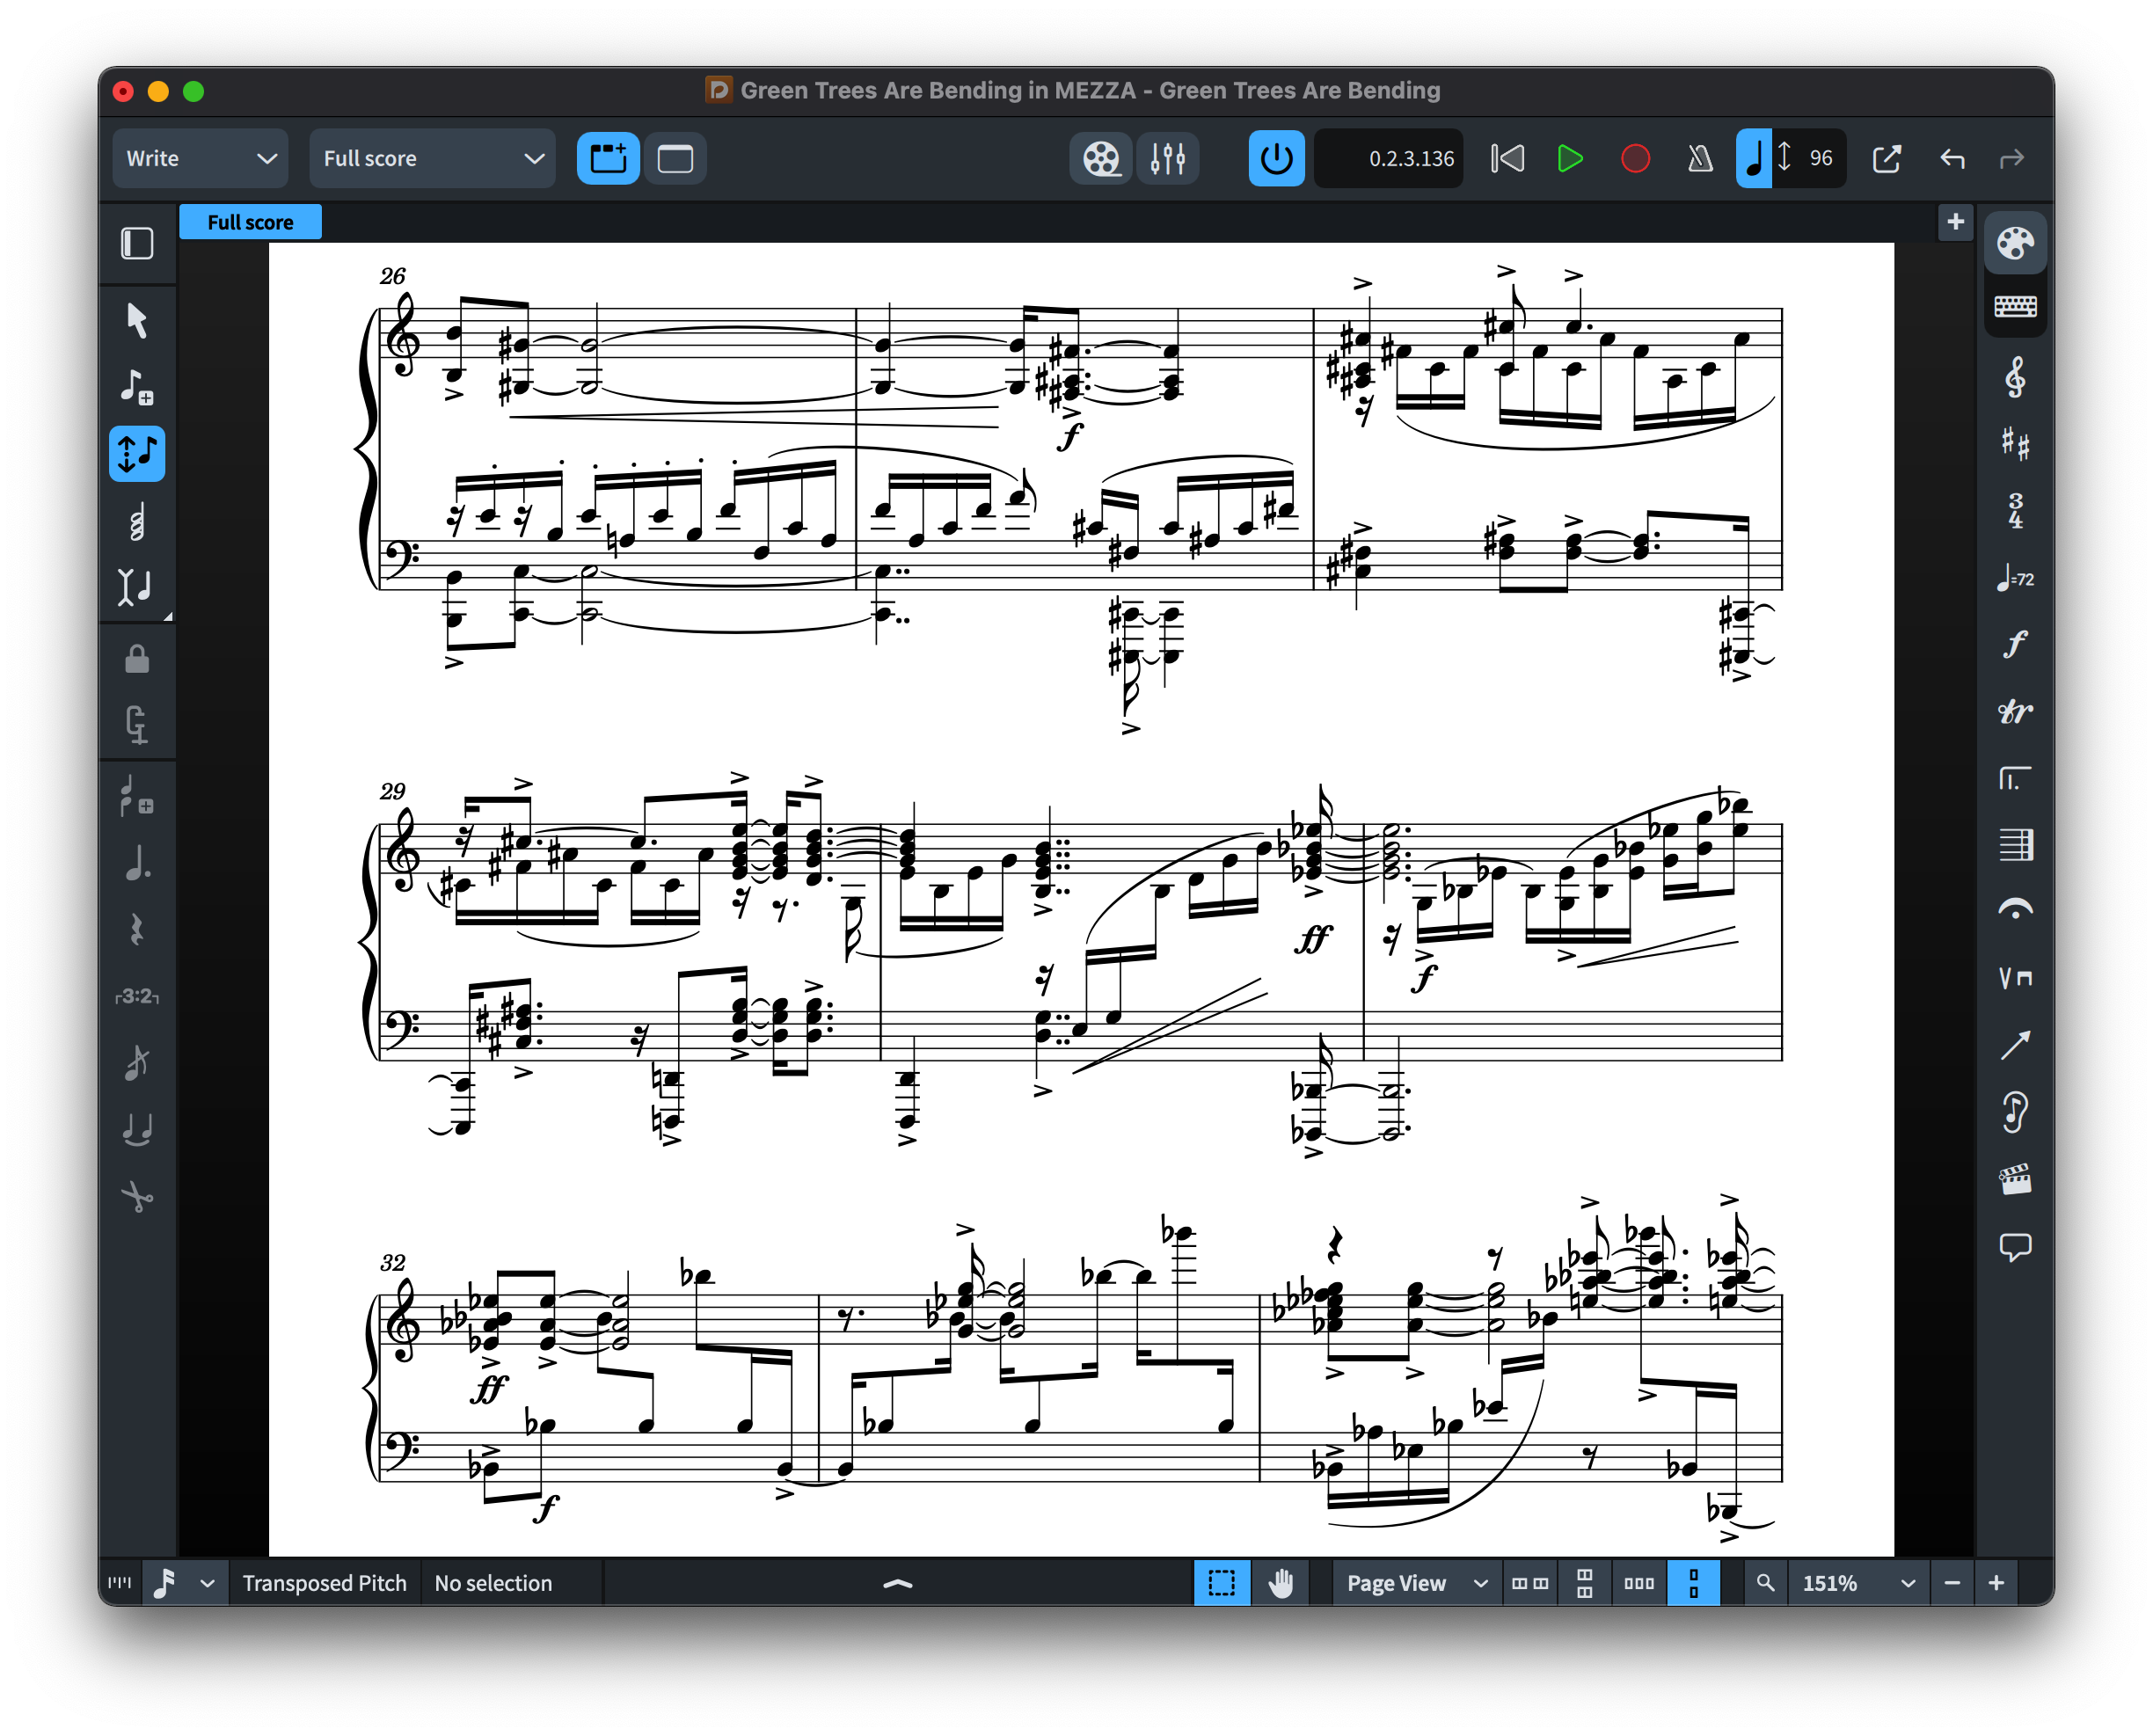Select the slashed grace note tool

(x=137, y=1063)
